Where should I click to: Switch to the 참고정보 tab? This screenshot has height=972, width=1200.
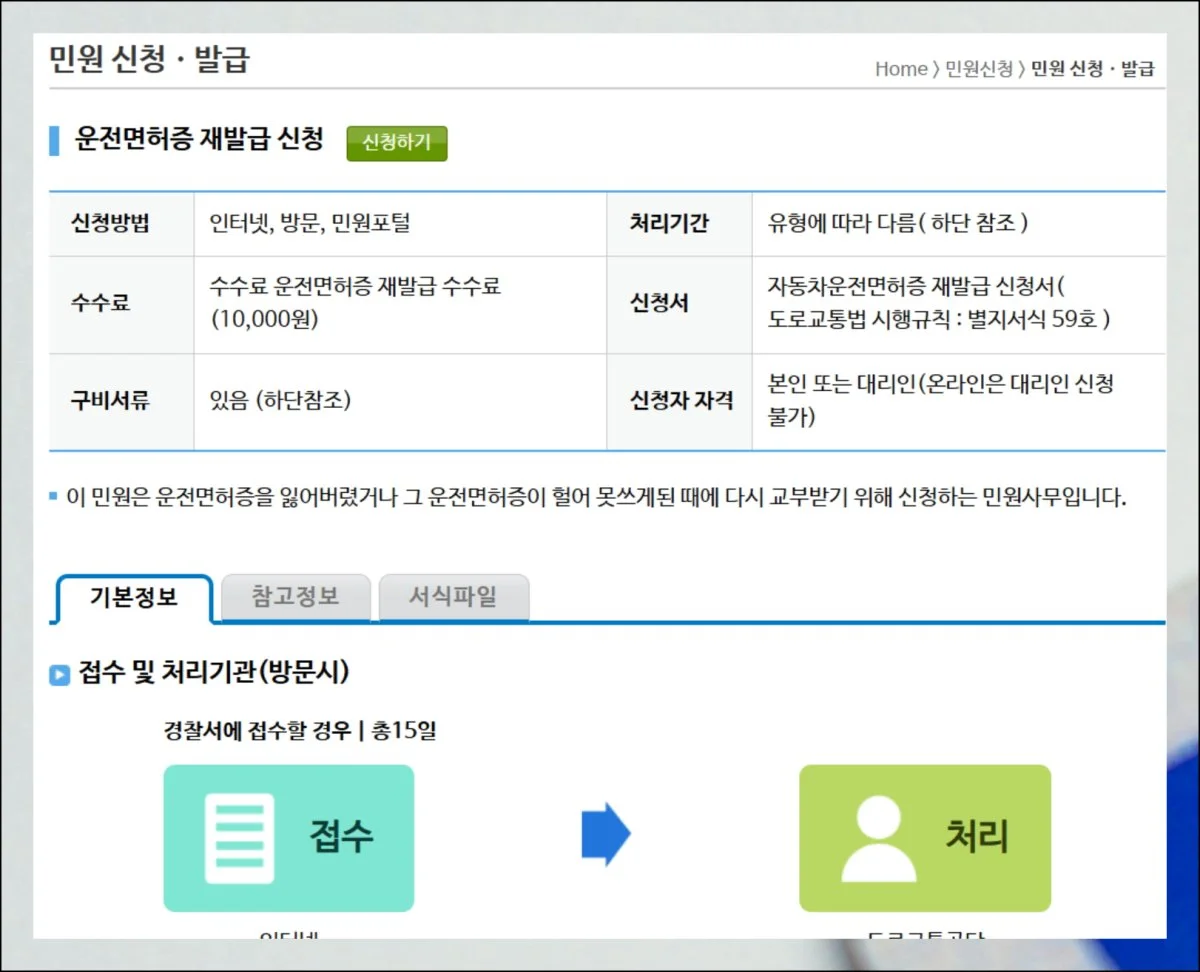tap(295, 597)
